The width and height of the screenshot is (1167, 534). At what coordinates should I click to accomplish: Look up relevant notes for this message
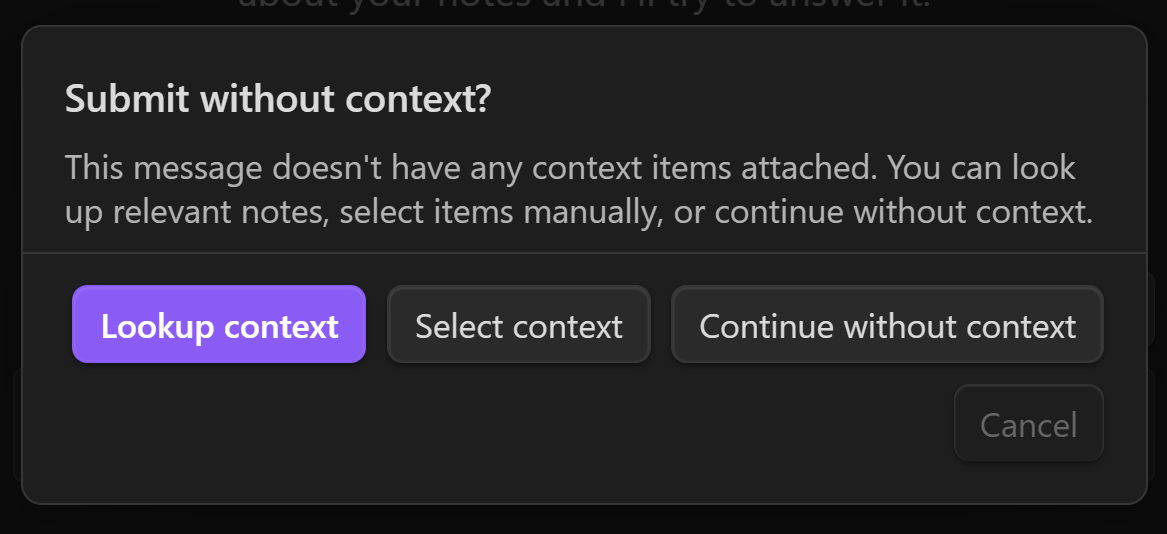[219, 325]
